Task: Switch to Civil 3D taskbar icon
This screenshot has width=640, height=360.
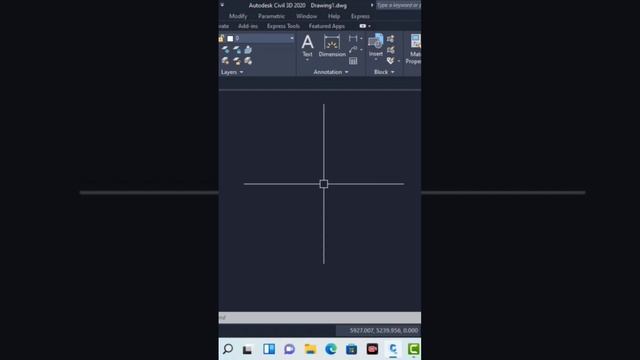Action: [393, 349]
